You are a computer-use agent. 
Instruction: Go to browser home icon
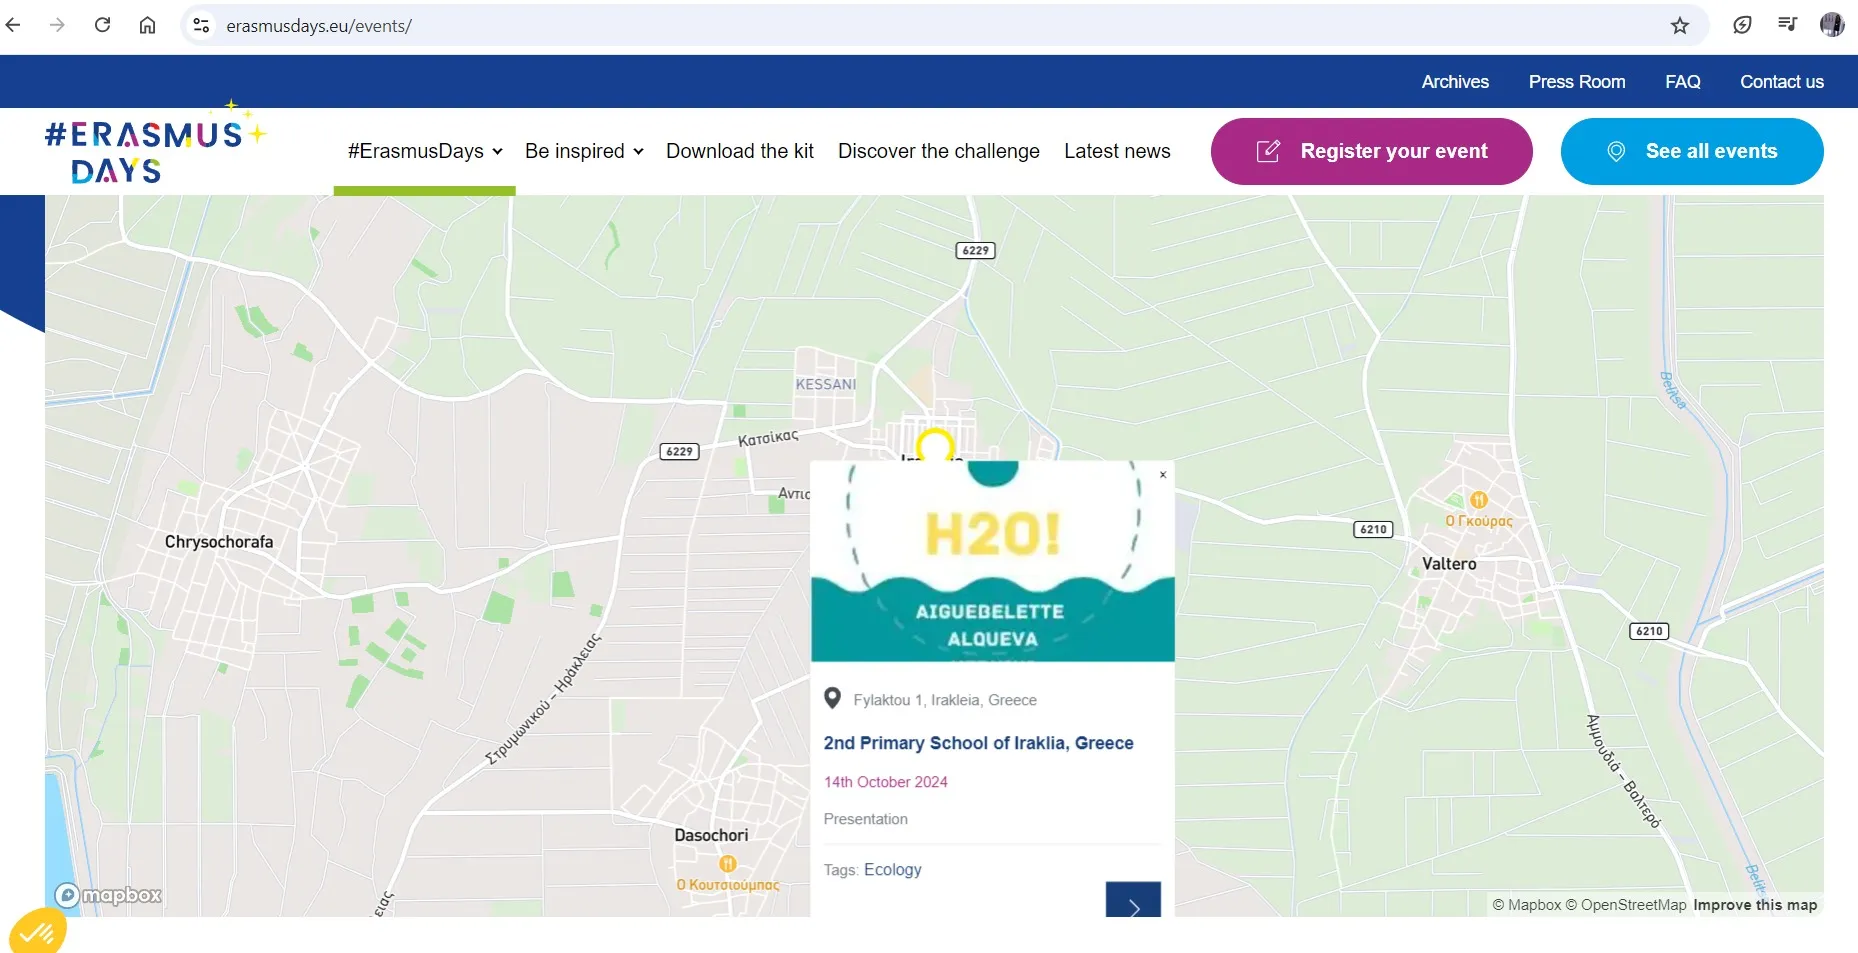tap(147, 25)
